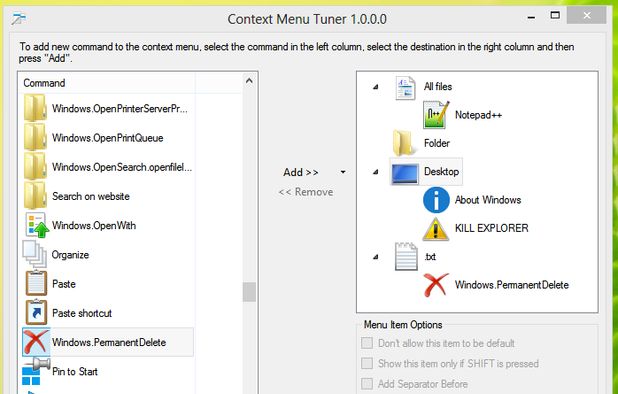Open the Add button dropdown arrow
Image resolution: width=618 pixels, height=394 pixels.
(343, 172)
